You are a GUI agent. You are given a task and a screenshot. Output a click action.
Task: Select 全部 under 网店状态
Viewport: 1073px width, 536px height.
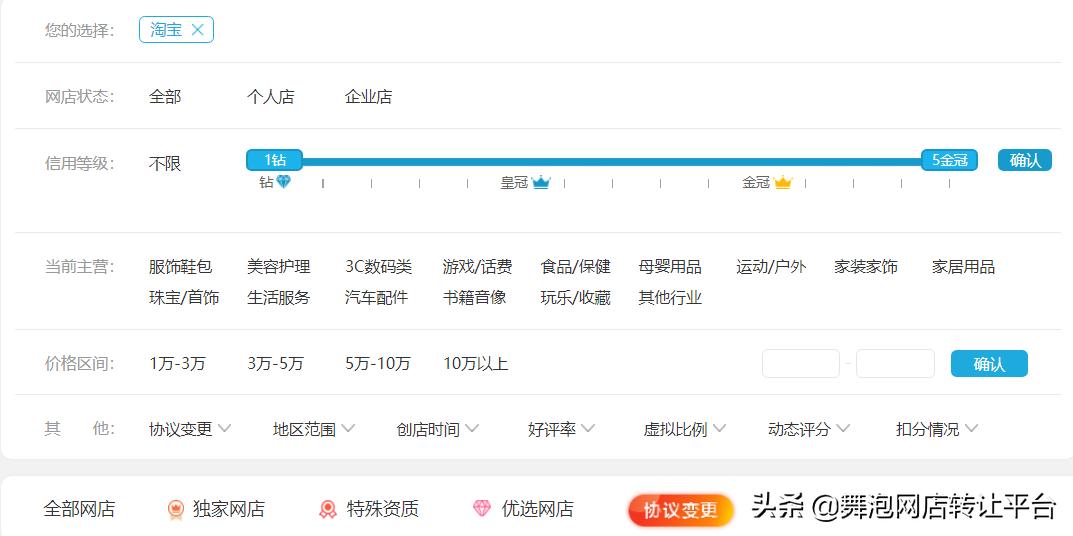coord(165,97)
